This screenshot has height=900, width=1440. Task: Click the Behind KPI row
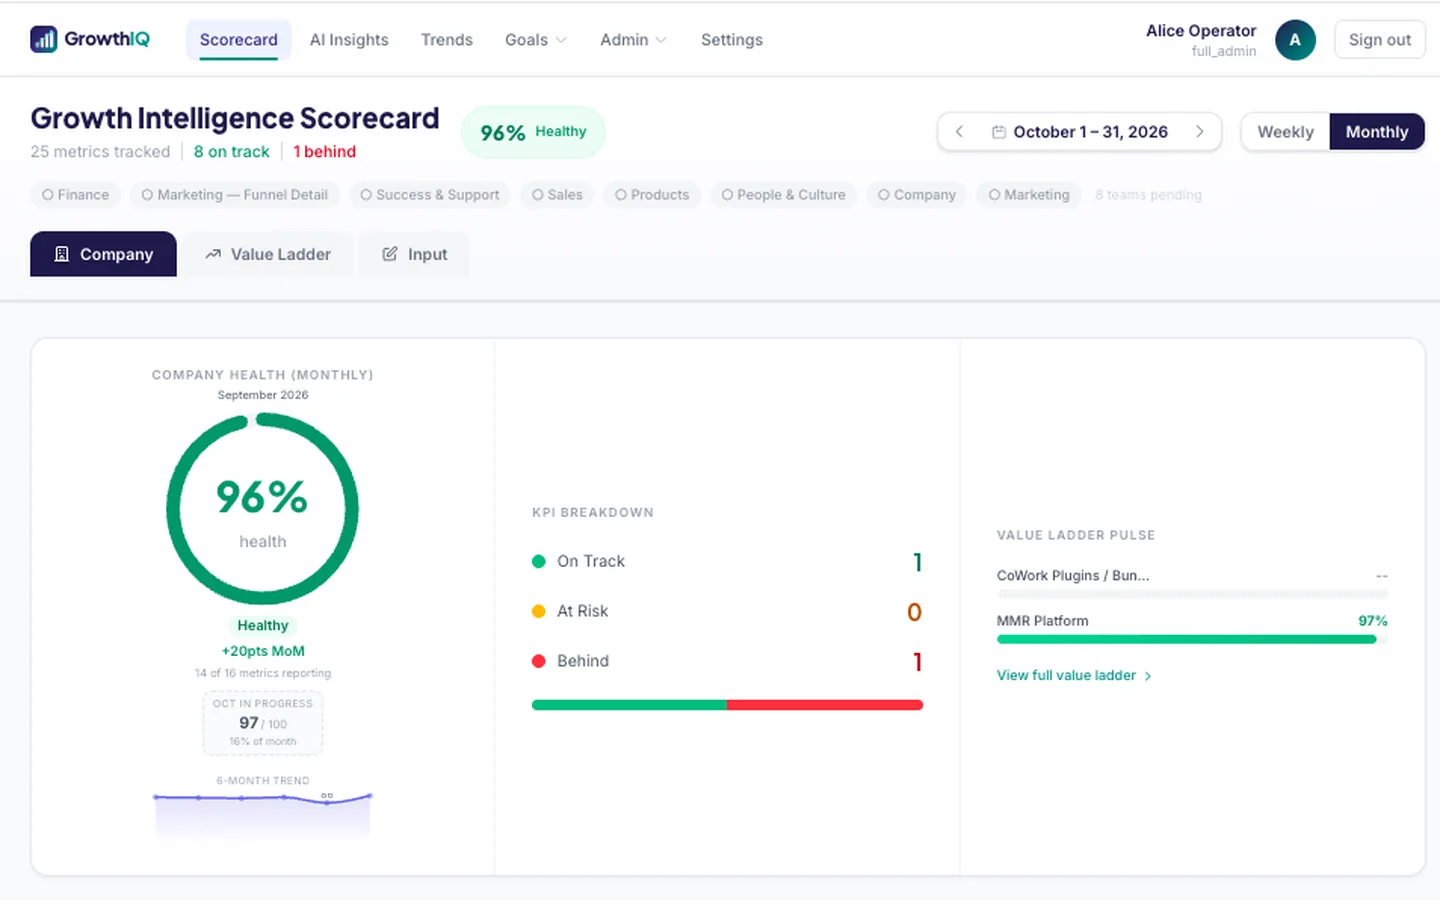pos(727,661)
